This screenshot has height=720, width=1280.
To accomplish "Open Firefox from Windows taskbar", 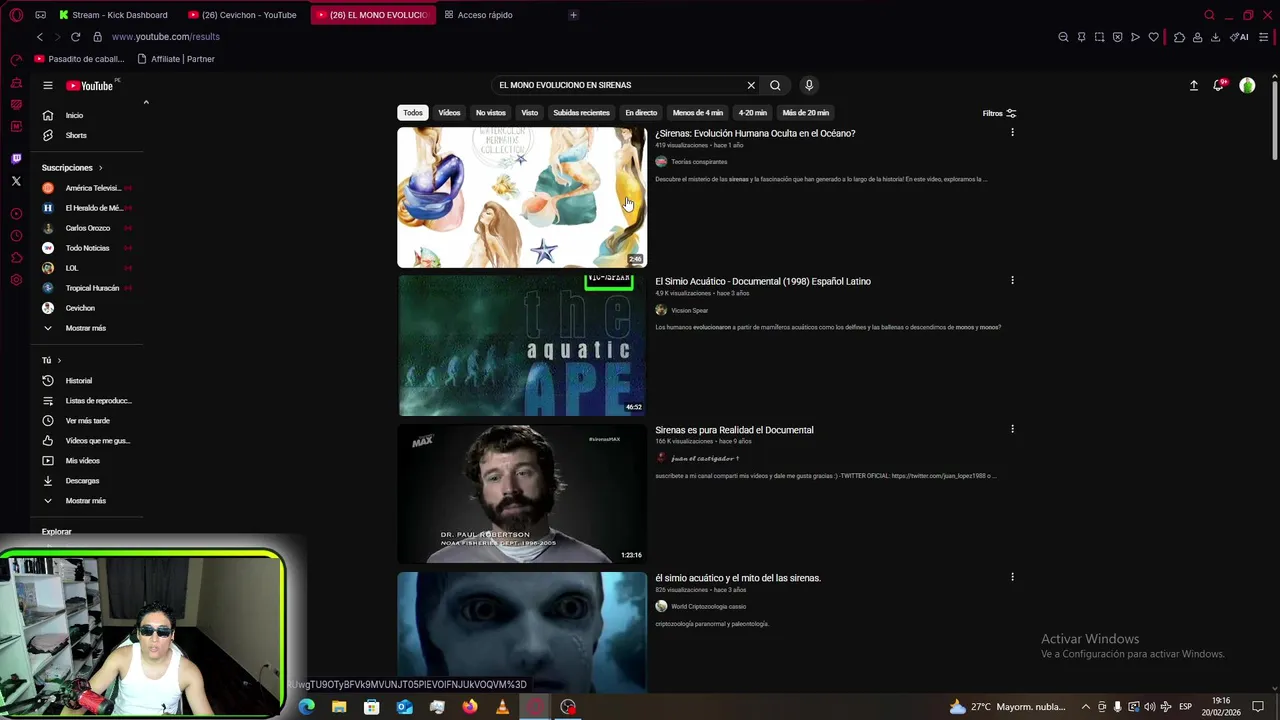I will tap(470, 707).
